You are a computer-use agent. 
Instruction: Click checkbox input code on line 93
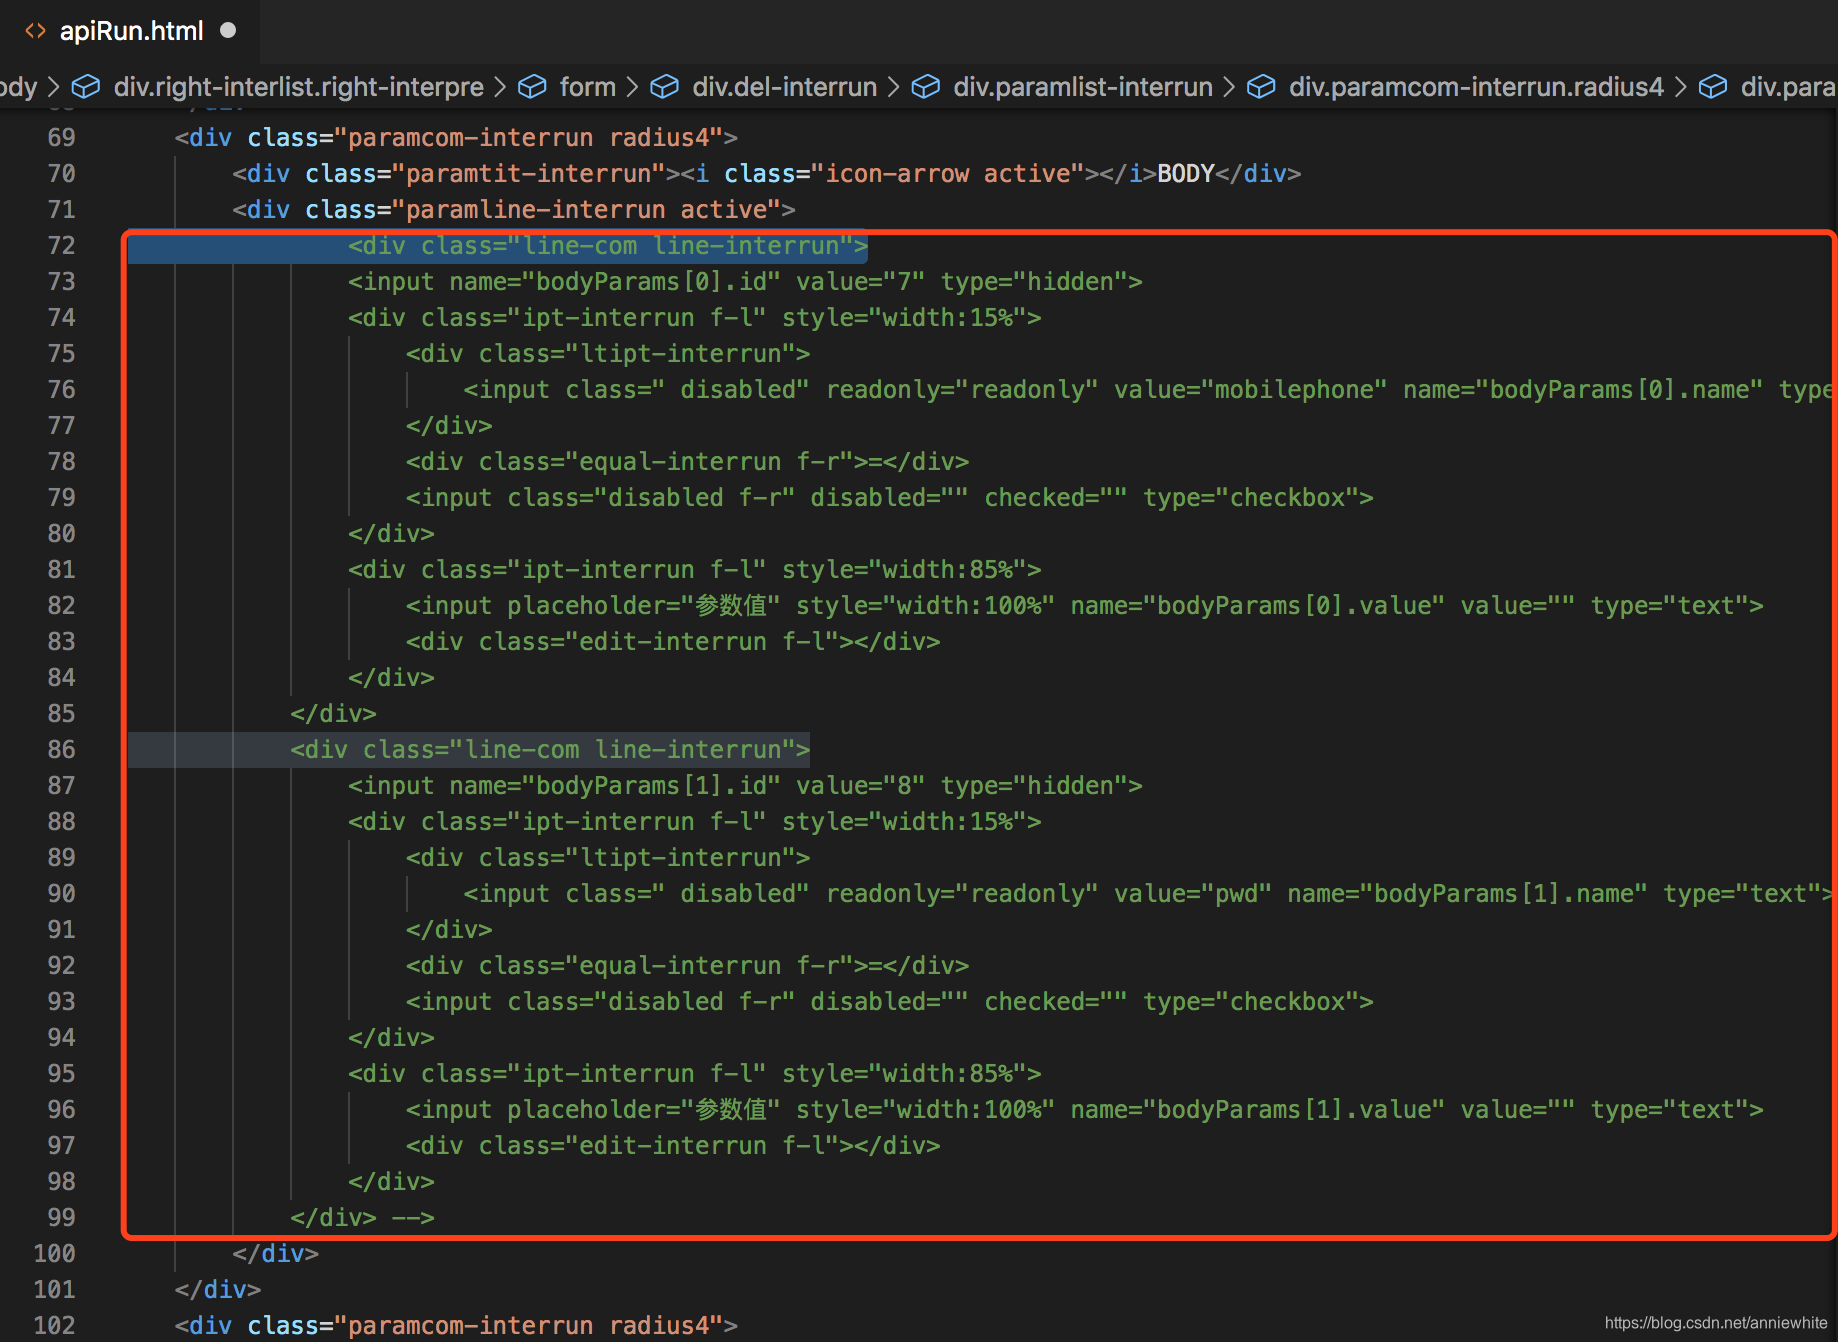pyautogui.click(x=889, y=1002)
